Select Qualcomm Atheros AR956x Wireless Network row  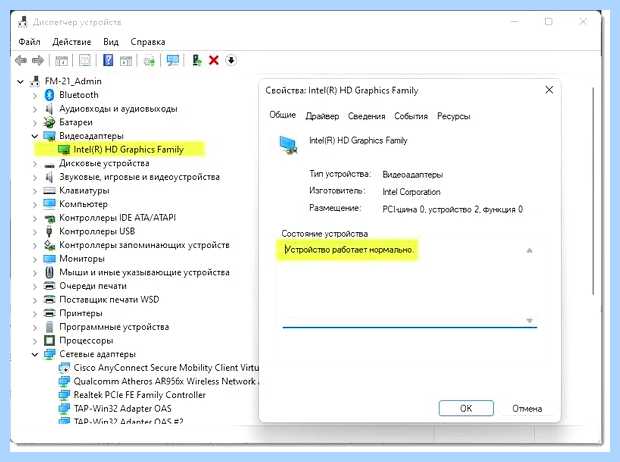click(x=166, y=382)
